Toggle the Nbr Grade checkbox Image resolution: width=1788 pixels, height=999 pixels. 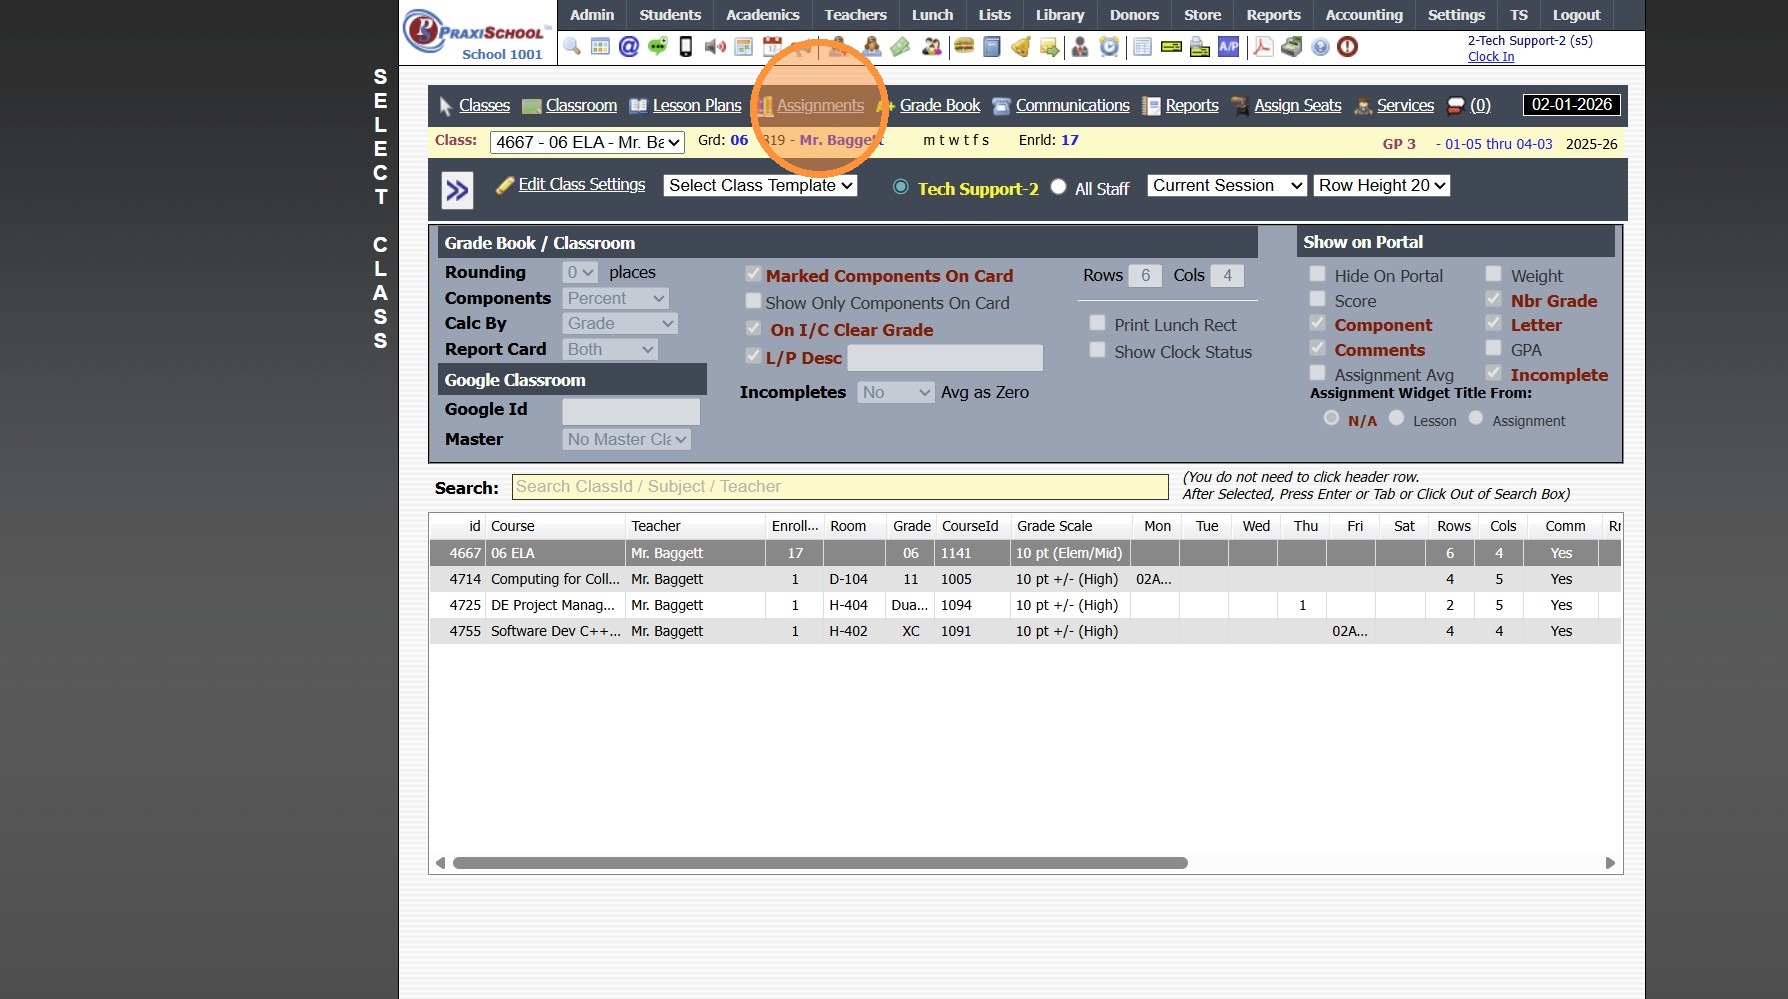(x=1493, y=299)
